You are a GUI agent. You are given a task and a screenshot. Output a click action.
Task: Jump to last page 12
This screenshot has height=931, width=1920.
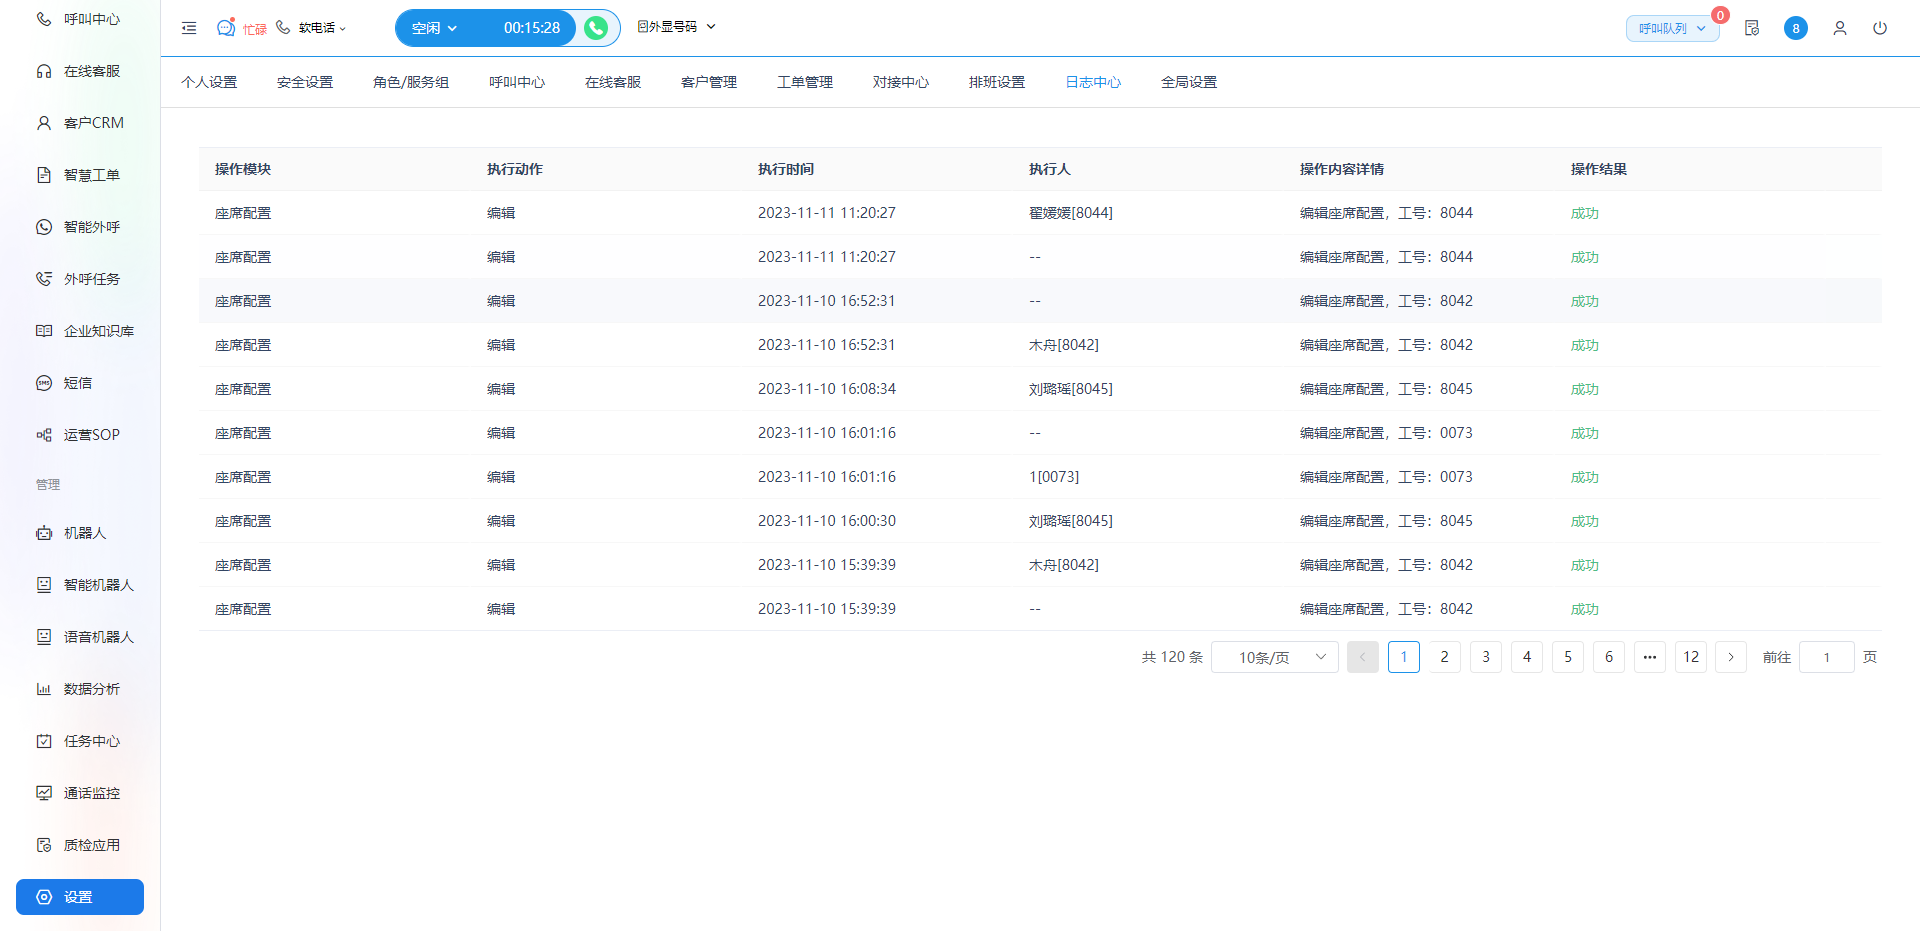click(x=1691, y=657)
